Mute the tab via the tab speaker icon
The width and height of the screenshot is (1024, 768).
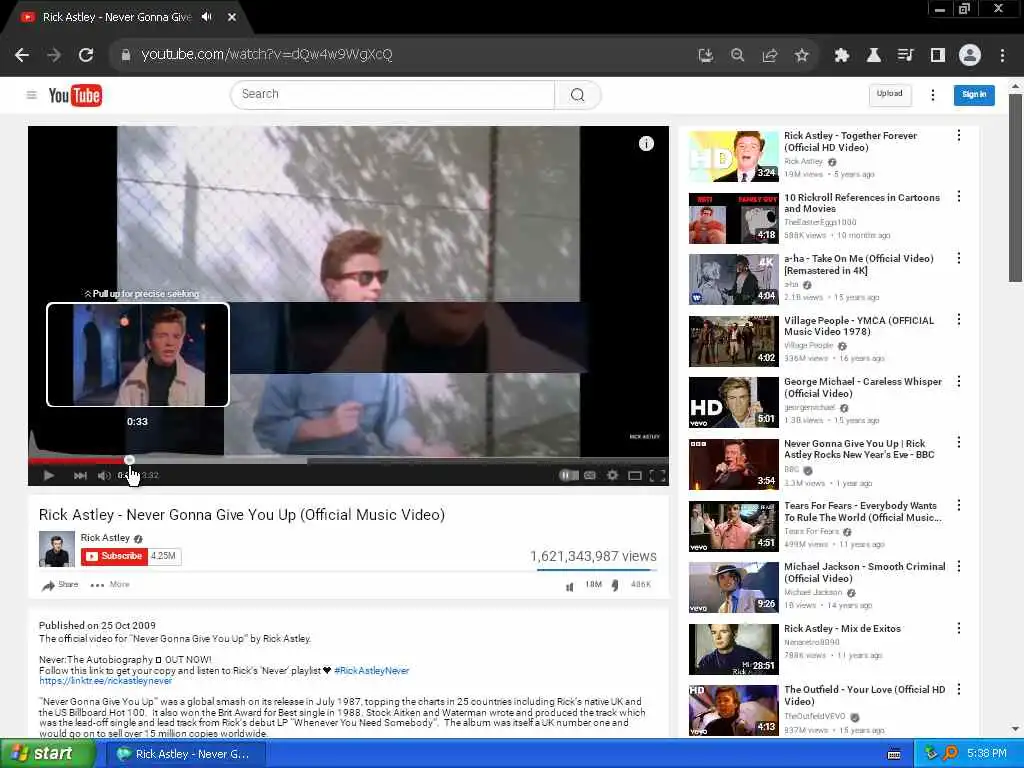tap(207, 17)
